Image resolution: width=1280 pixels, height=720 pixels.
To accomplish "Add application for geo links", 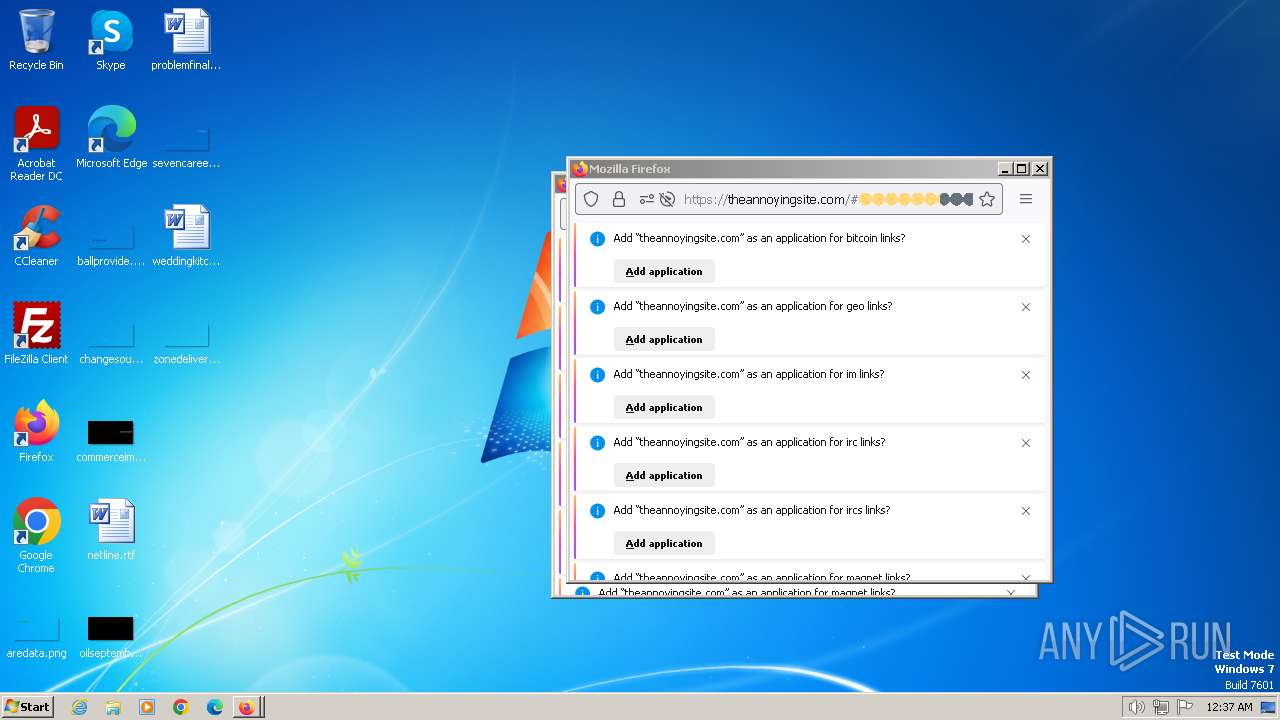I will pos(664,340).
